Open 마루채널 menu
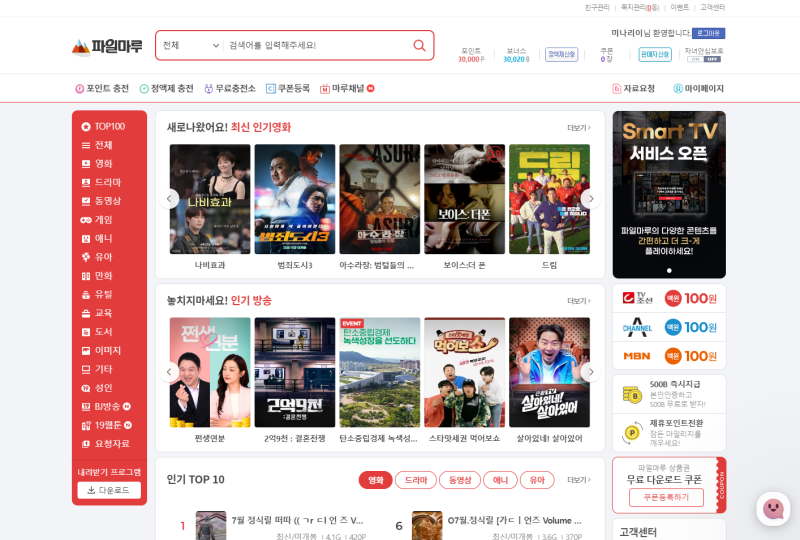This screenshot has height=540, width=800. (x=347, y=88)
